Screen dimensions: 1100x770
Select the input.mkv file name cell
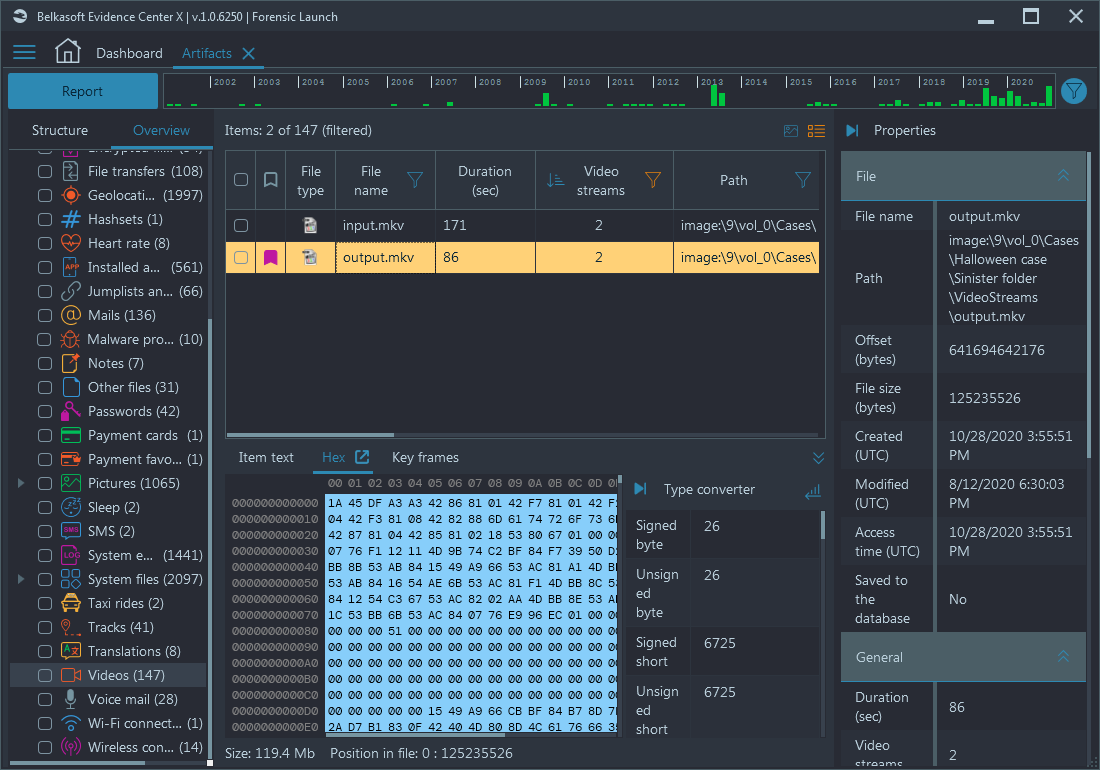385,225
